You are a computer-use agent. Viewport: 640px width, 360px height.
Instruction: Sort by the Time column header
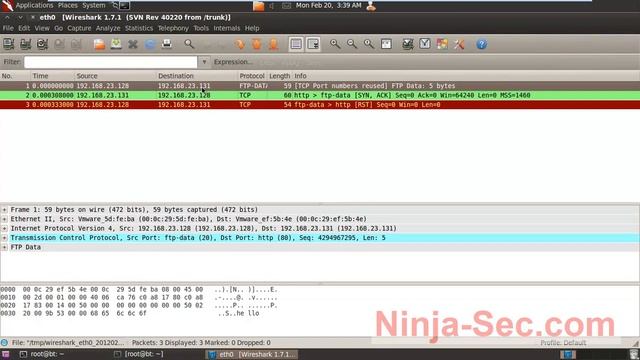click(x=53, y=76)
